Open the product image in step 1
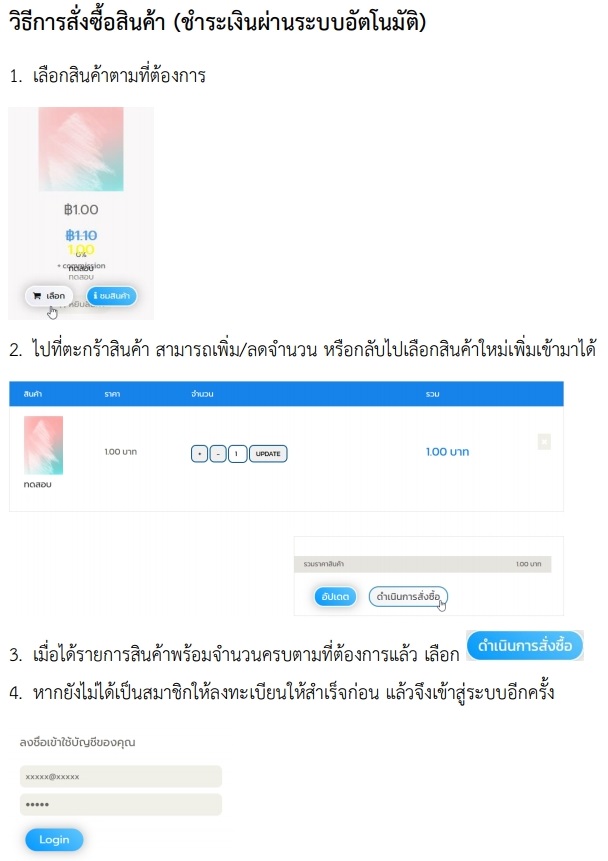The width and height of the screenshot is (608, 861). point(81,149)
